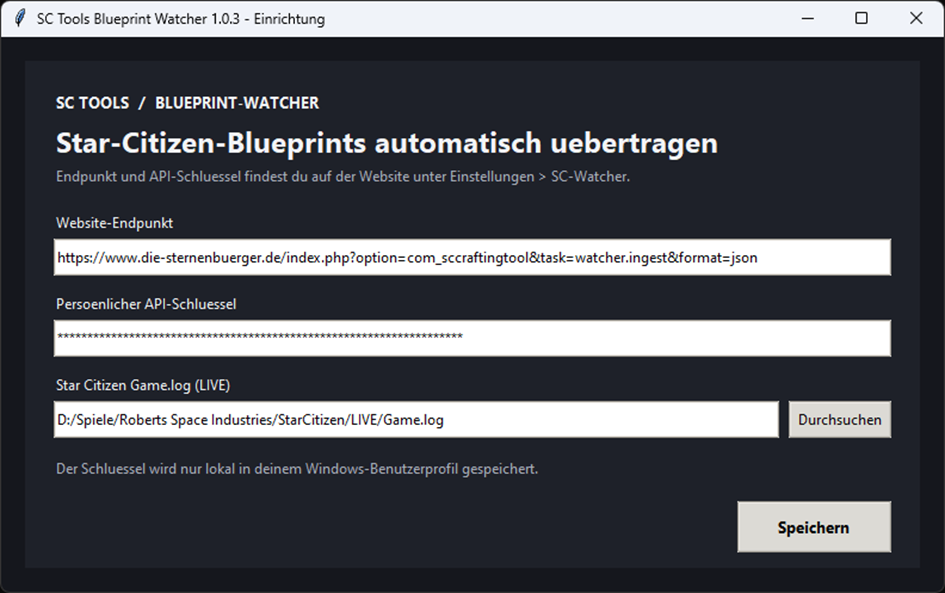The height and width of the screenshot is (593, 945).
Task: Close the Blueprint Watcher setup window
Action: (x=916, y=19)
